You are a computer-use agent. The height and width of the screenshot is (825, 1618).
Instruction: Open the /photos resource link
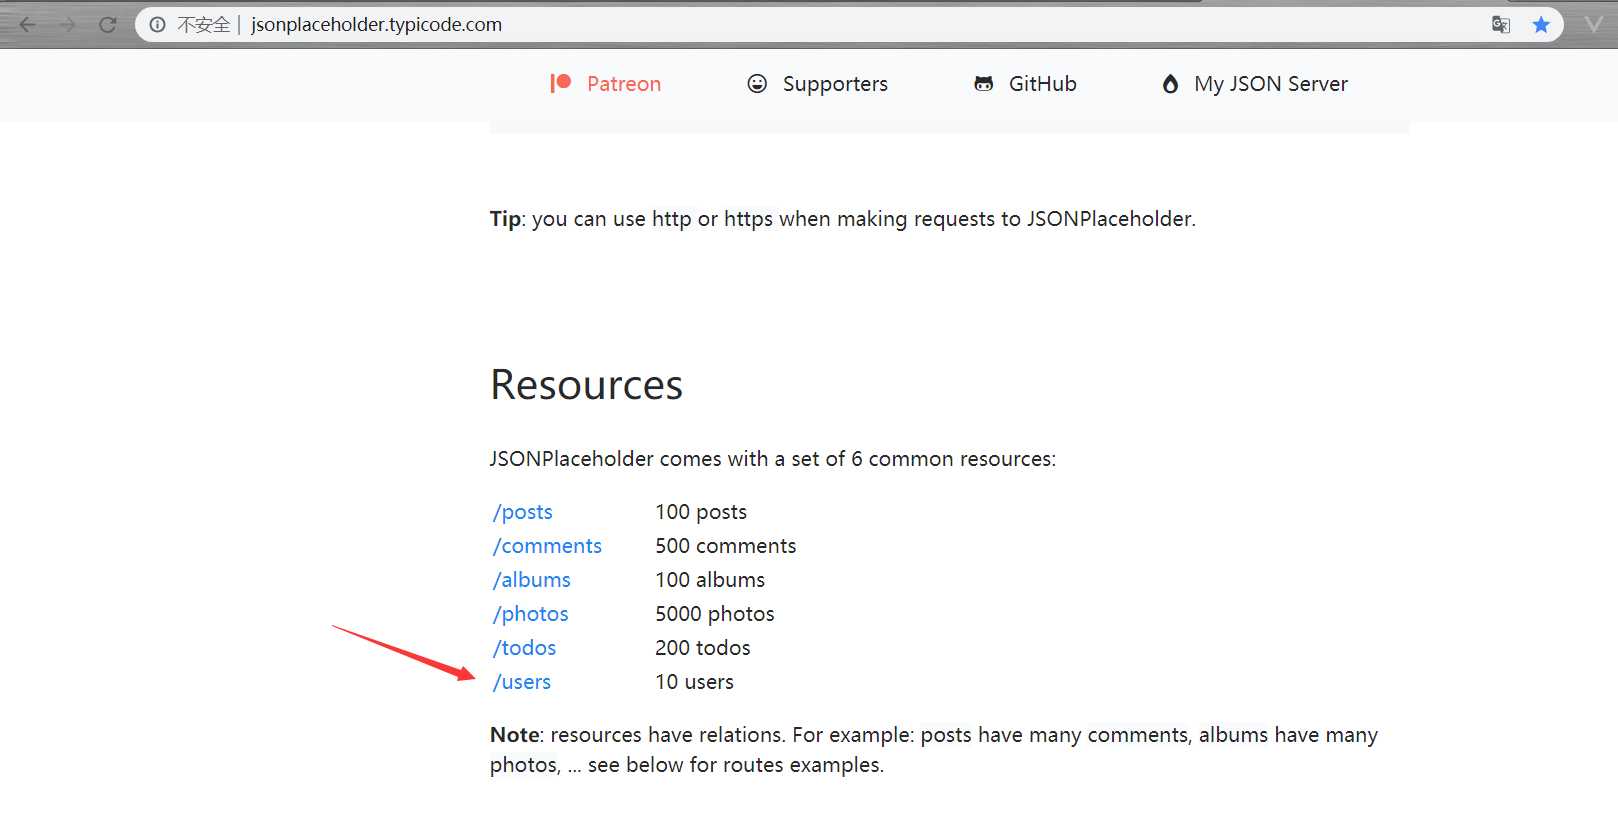pyautogui.click(x=530, y=614)
